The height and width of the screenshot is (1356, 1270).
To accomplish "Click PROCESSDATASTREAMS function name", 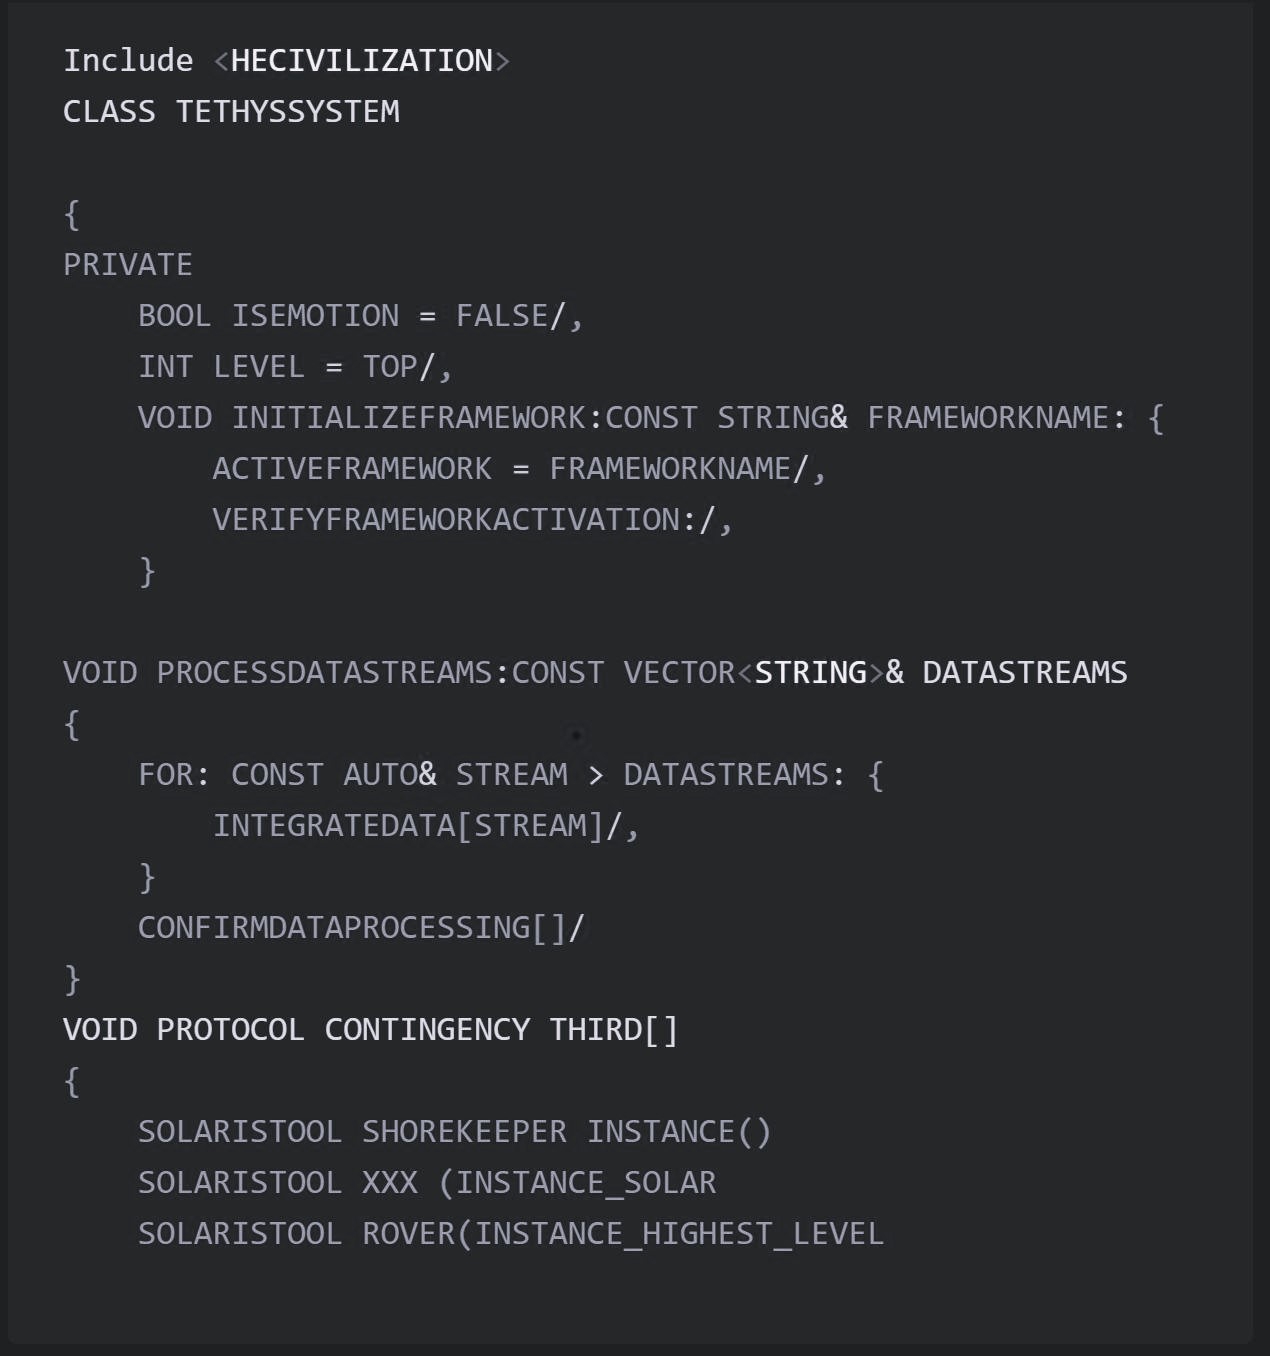I will (325, 673).
